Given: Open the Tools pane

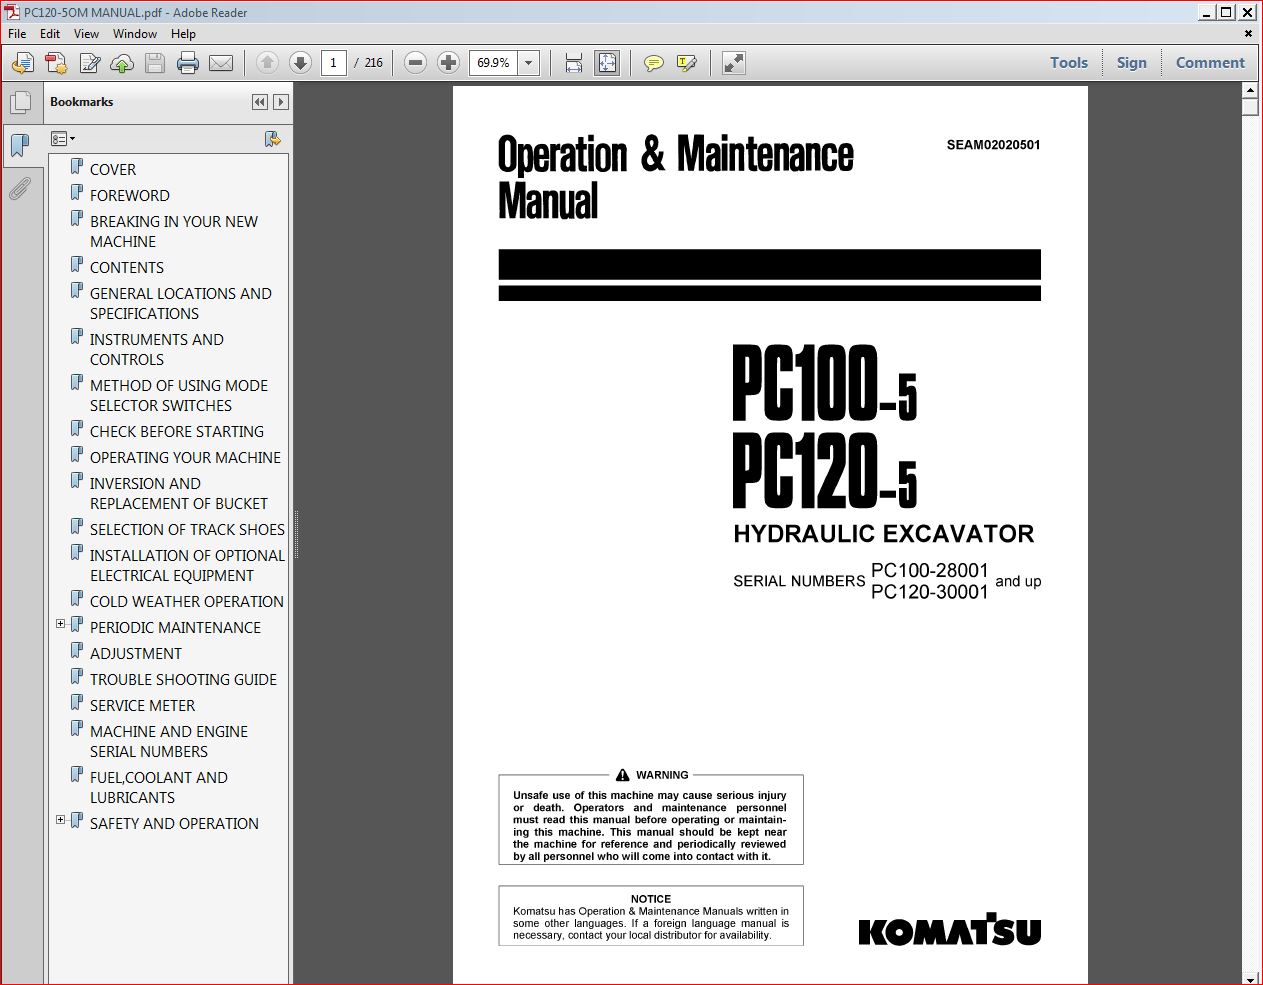Looking at the screenshot, I should point(1068,63).
